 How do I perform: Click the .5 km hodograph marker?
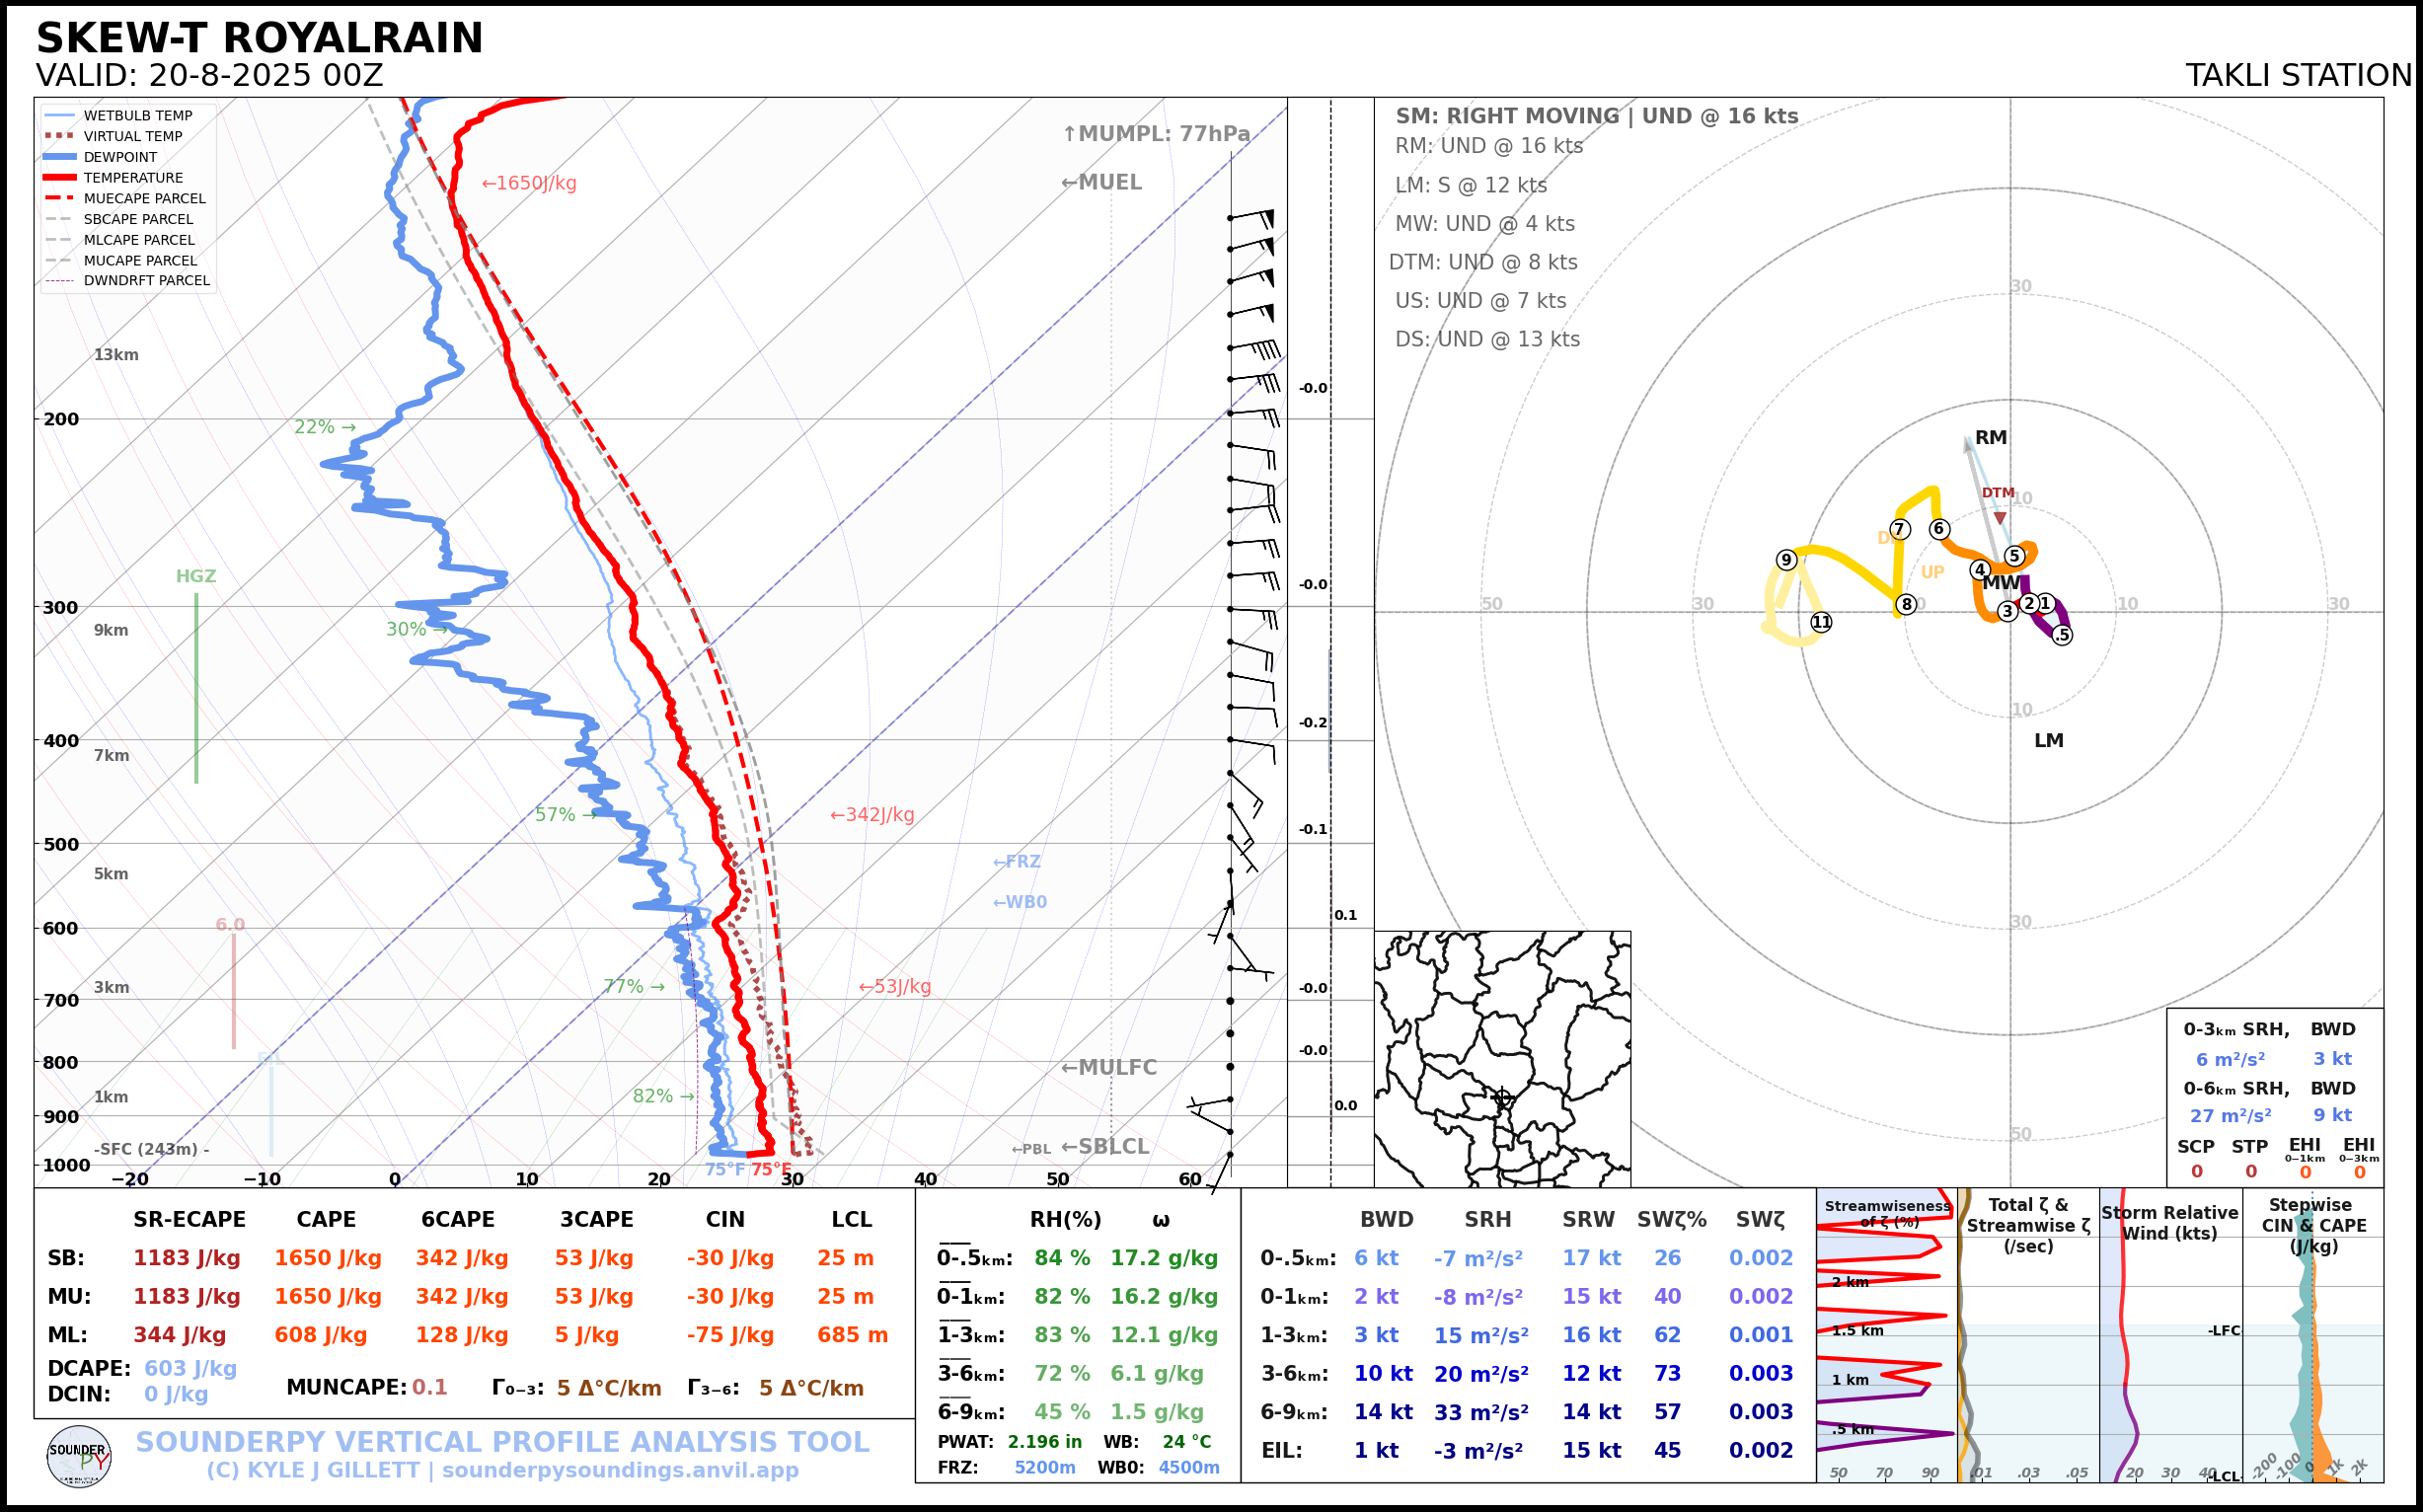(x=2062, y=635)
